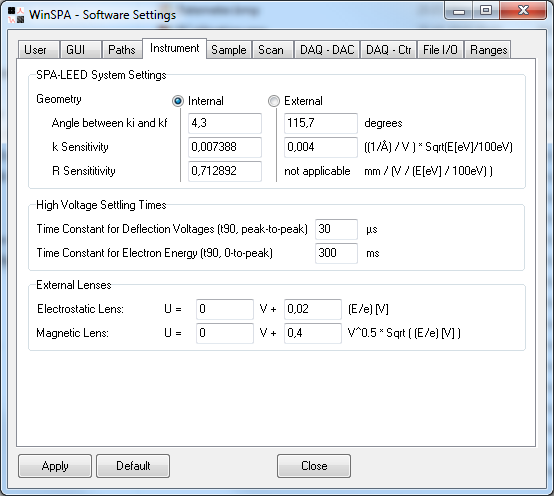Go to the Scan tab

point(272,49)
